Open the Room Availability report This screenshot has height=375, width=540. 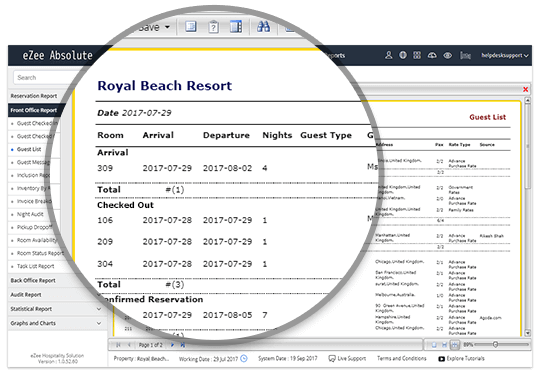pyautogui.click(x=37, y=240)
